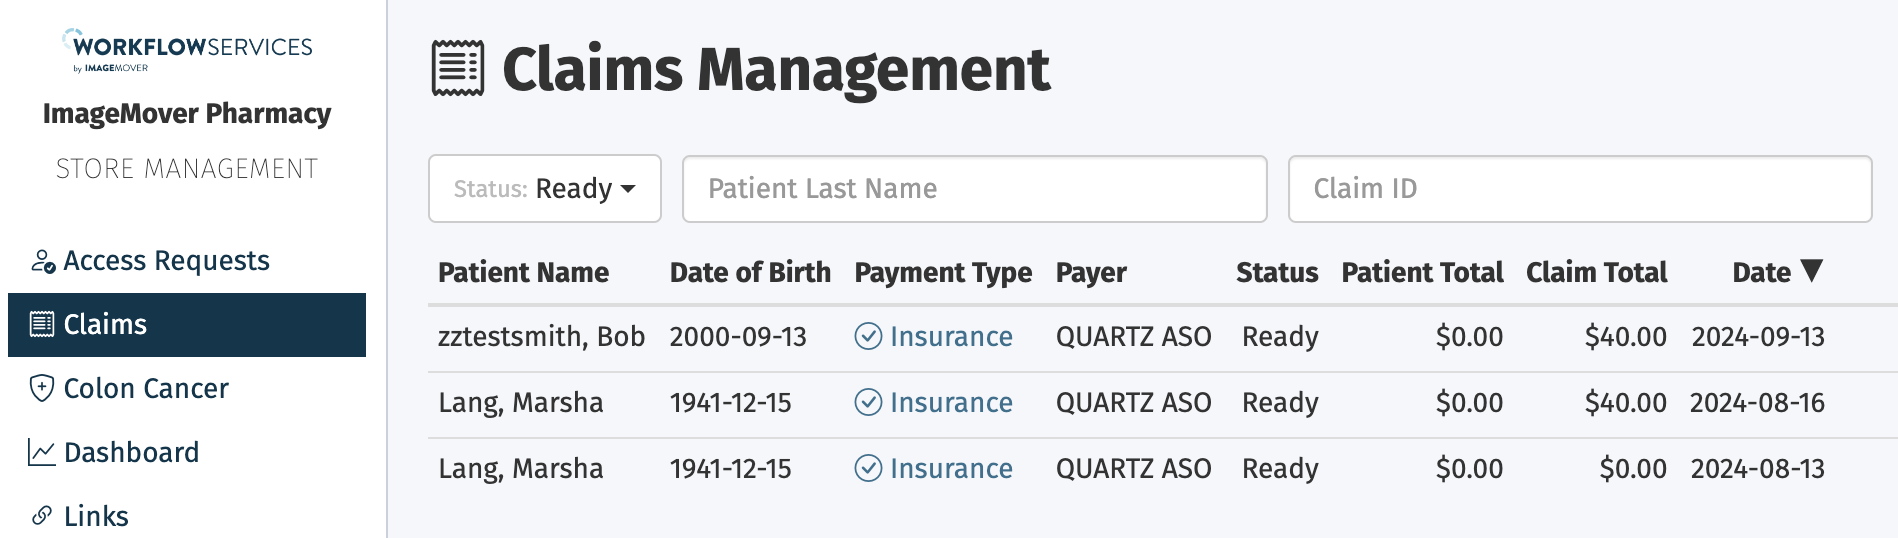The image size is (1898, 538).
Task: Open the Status: Ready dropdown
Action: pos(545,188)
